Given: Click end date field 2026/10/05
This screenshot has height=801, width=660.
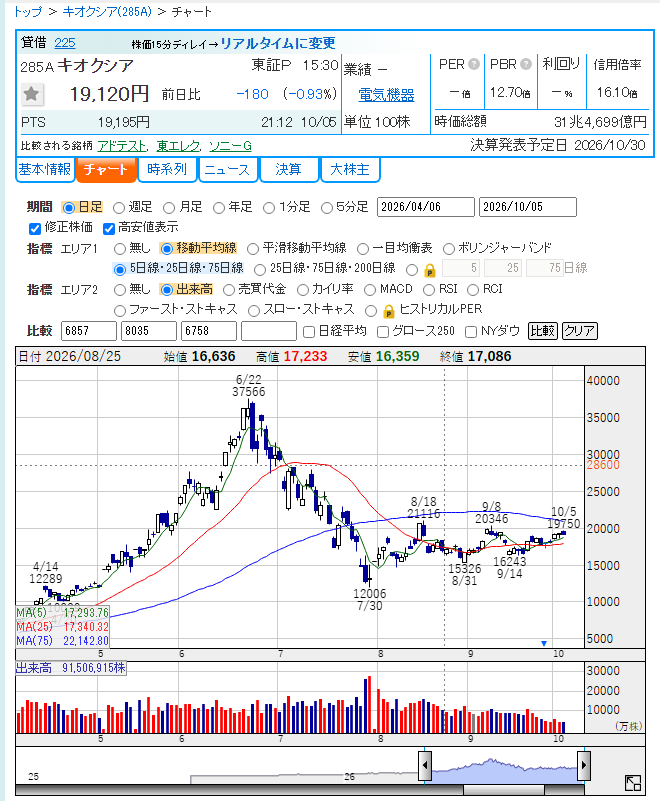Looking at the screenshot, I should tap(528, 207).
